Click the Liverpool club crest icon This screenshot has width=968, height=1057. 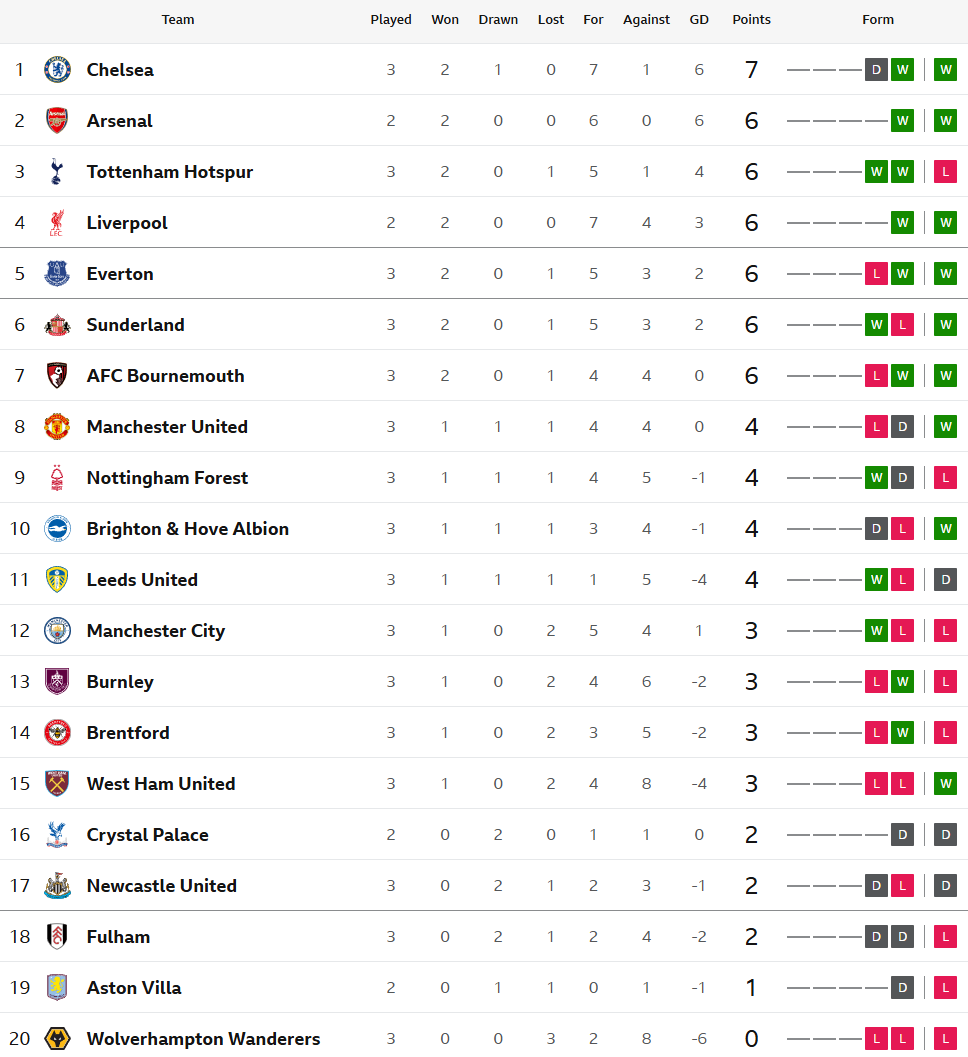(57, 222)
